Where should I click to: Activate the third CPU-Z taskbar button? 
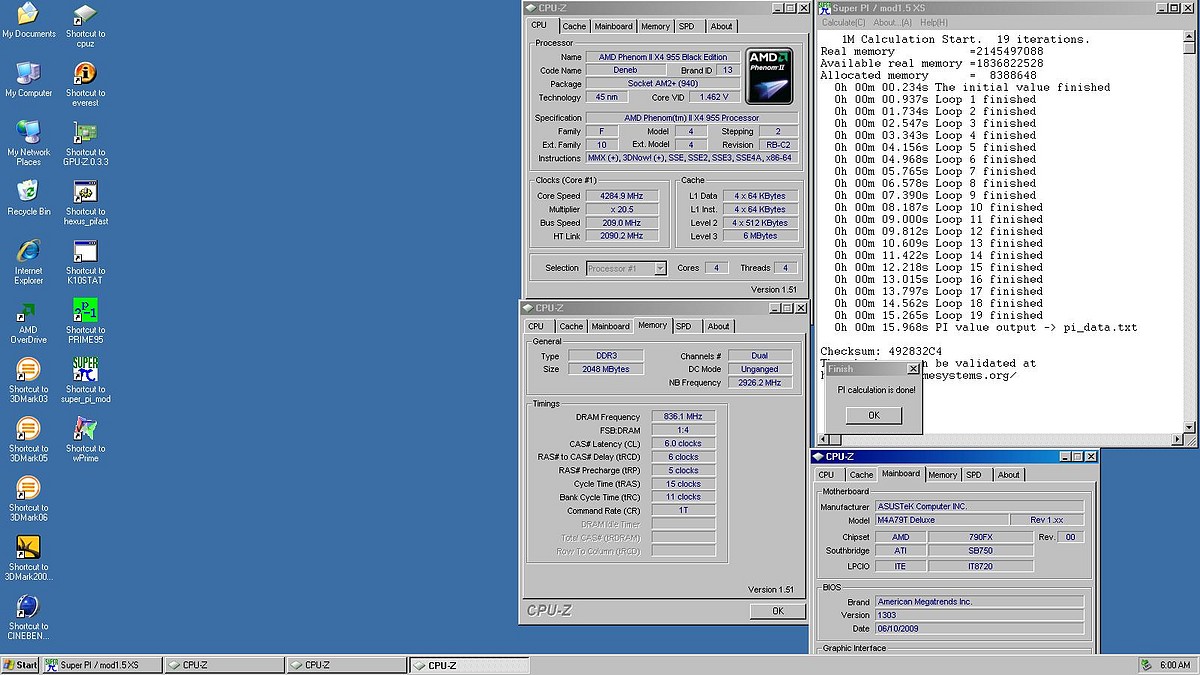pyautogui.click(x=468, y=665)
